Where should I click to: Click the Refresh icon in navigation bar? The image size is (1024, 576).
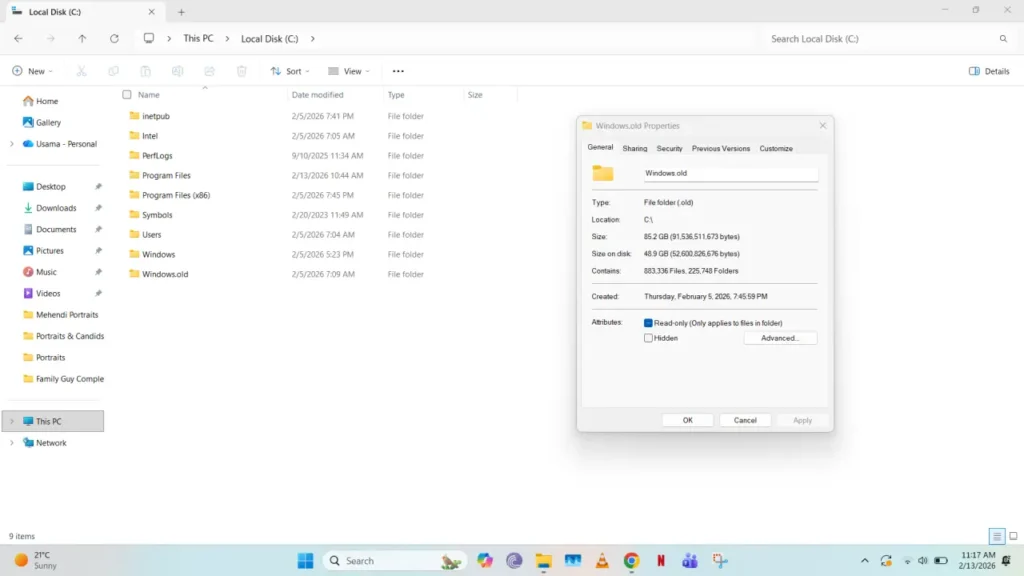(x=114, y=39)
